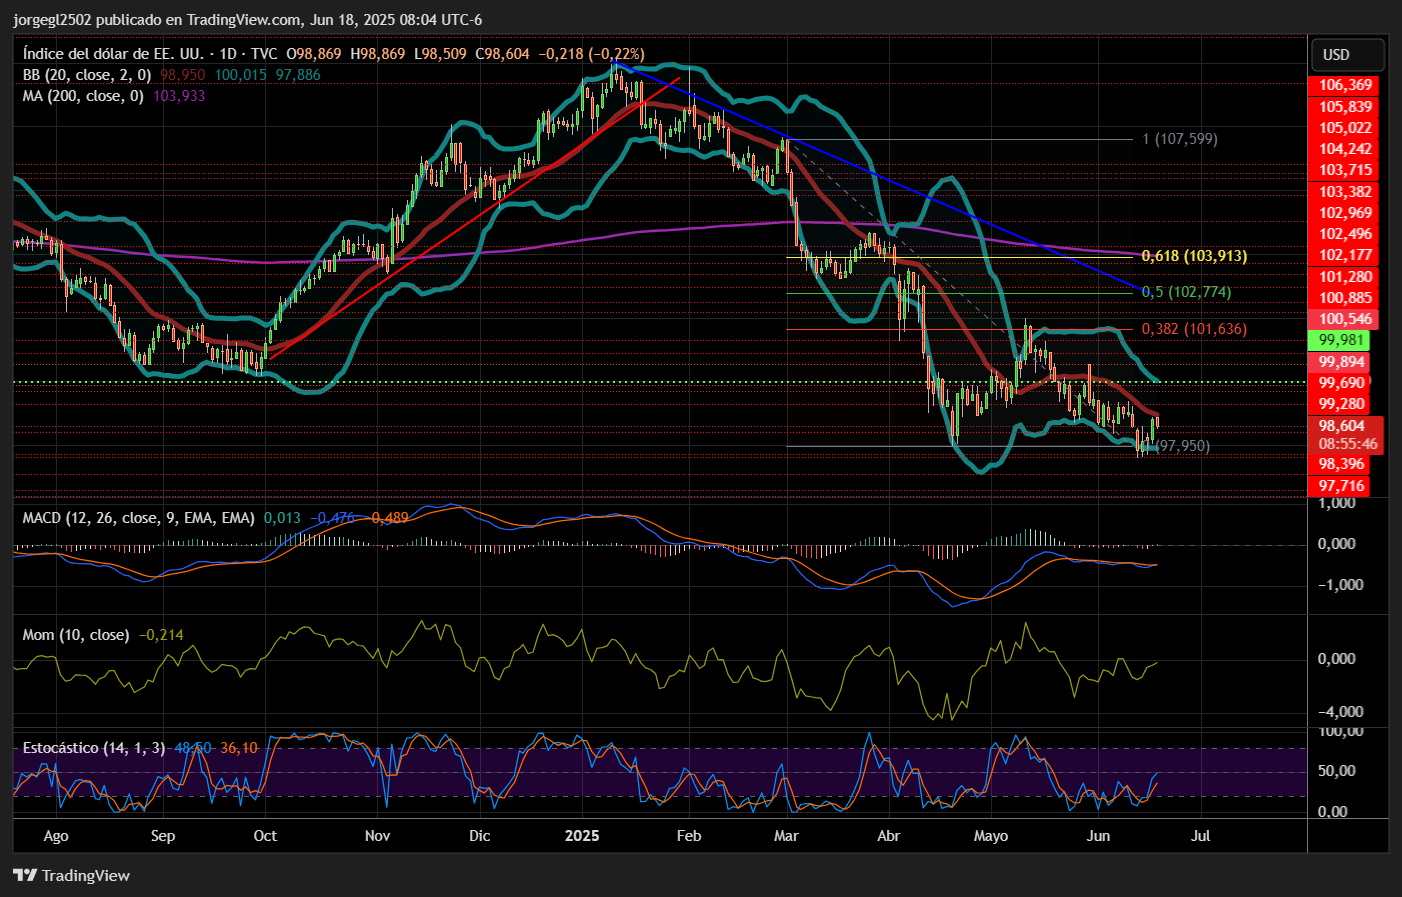Click the current price label 98,604

click(x=1341, y=426)
